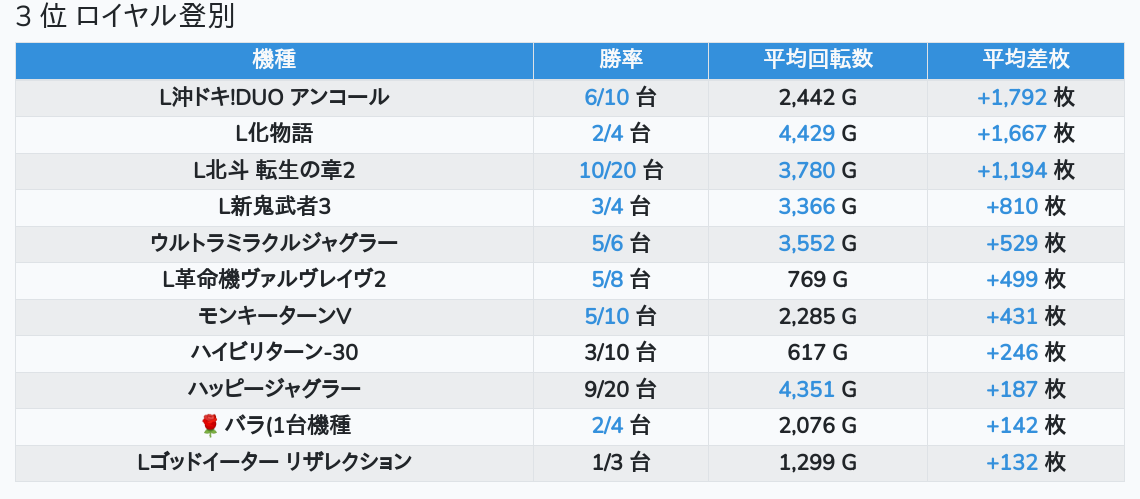Sort by 勝率 column header
The width and height of the screenshot is (1140, 499).
(x=620, y=60)
